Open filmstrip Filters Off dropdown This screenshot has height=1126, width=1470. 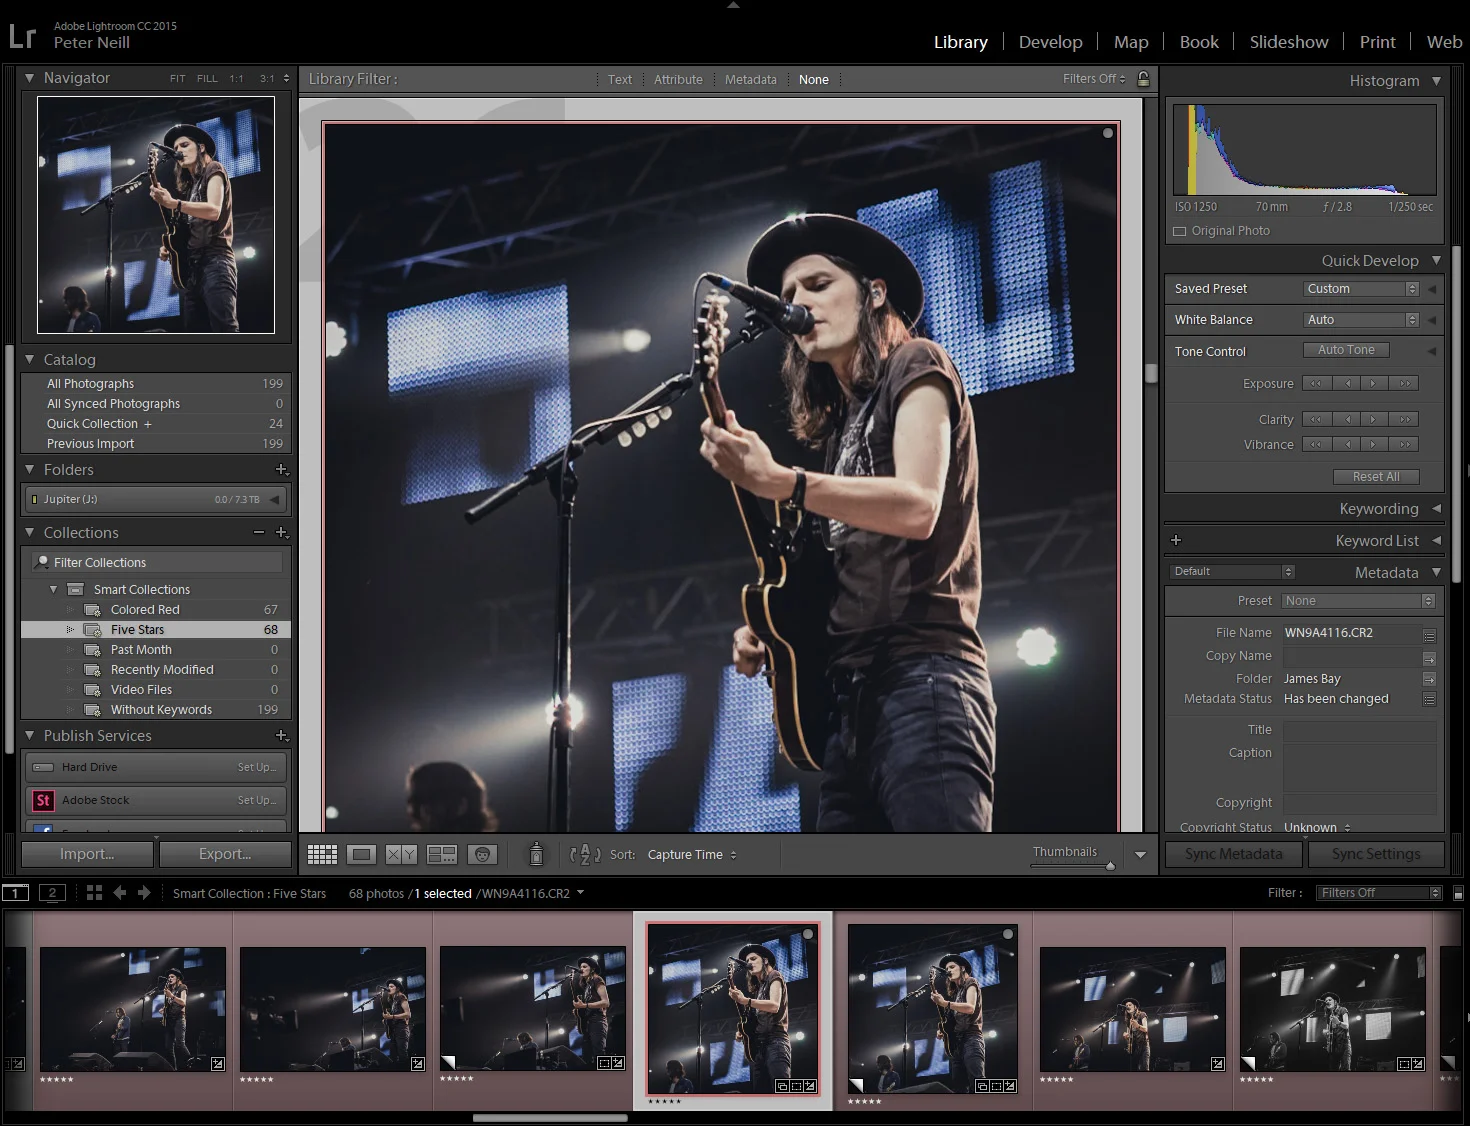coord(1379,893)
